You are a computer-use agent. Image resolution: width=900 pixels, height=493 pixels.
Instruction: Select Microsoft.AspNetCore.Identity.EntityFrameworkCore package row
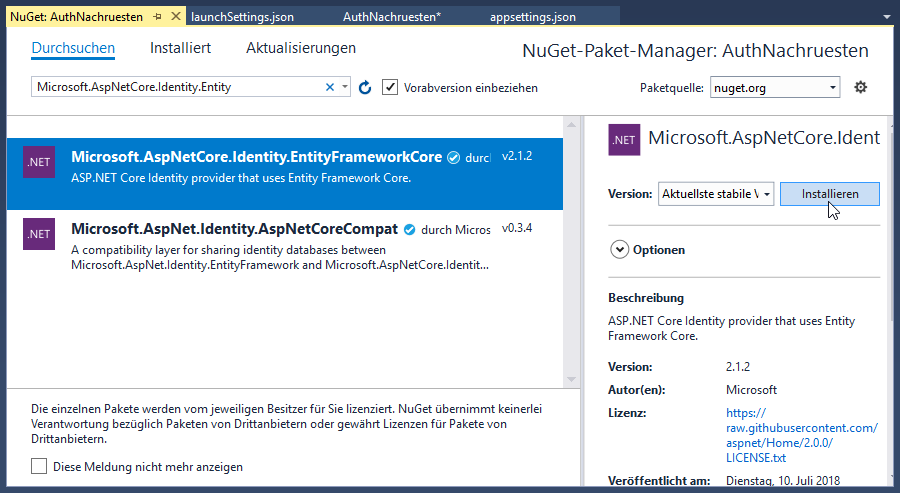pos(285,174)
